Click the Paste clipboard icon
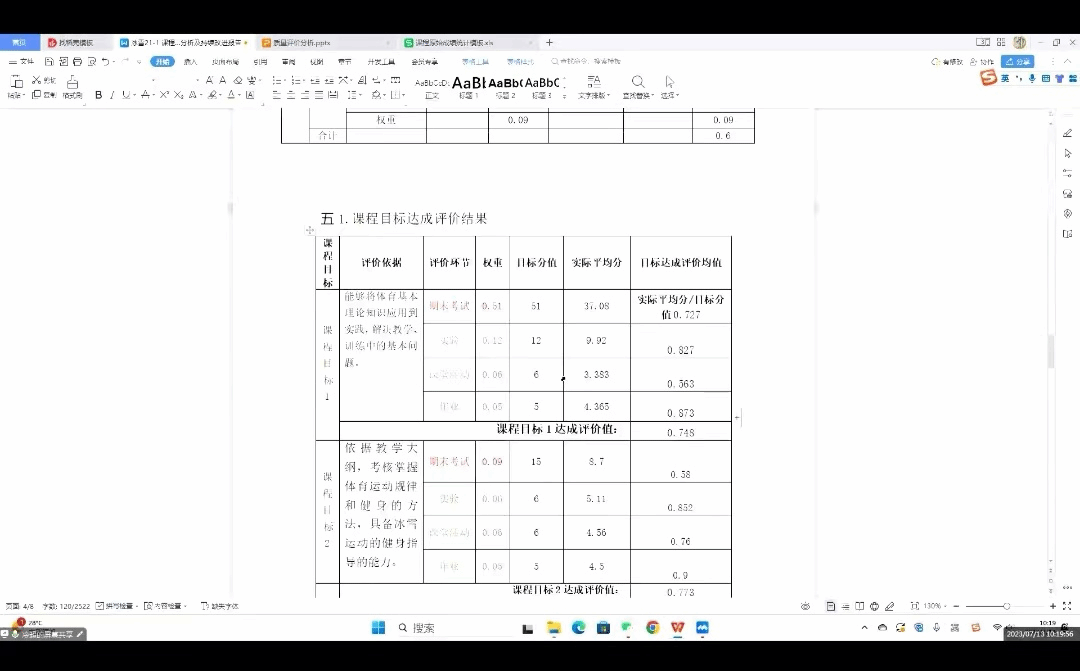 16,82
